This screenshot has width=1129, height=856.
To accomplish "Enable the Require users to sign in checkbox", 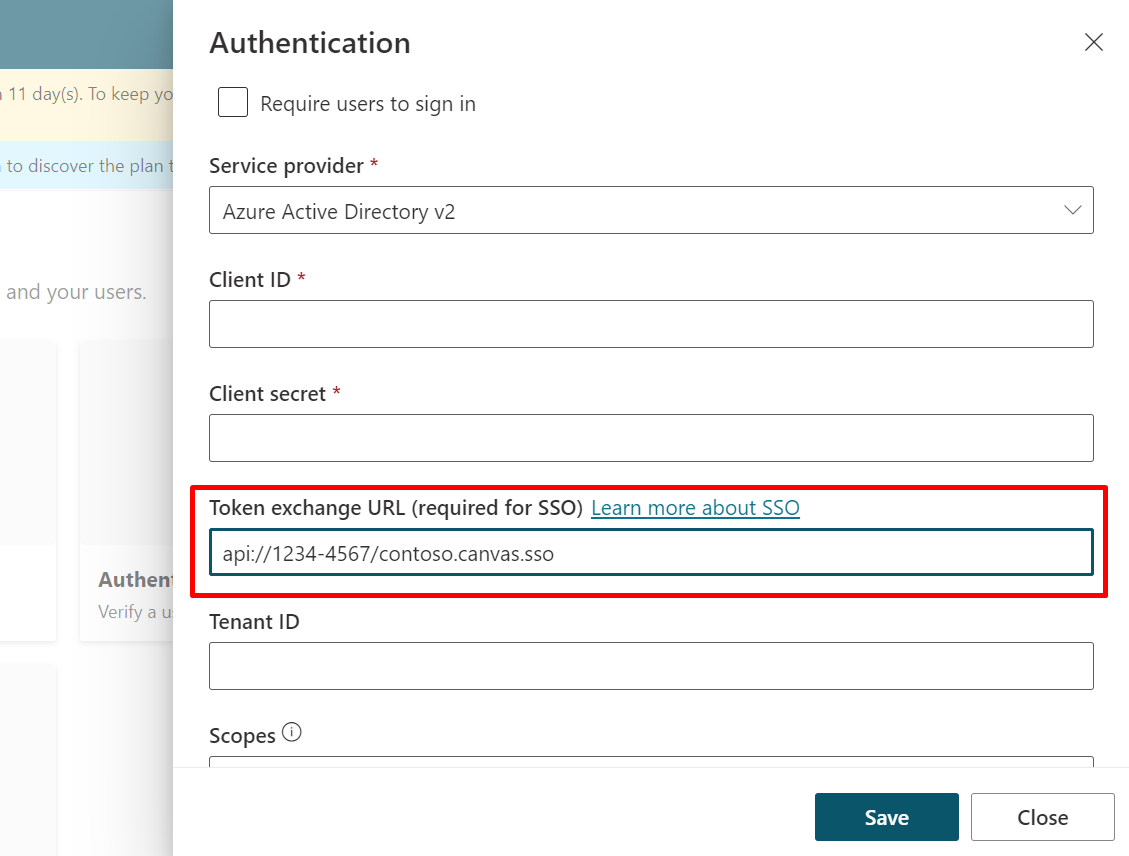I will pos(232,102).
